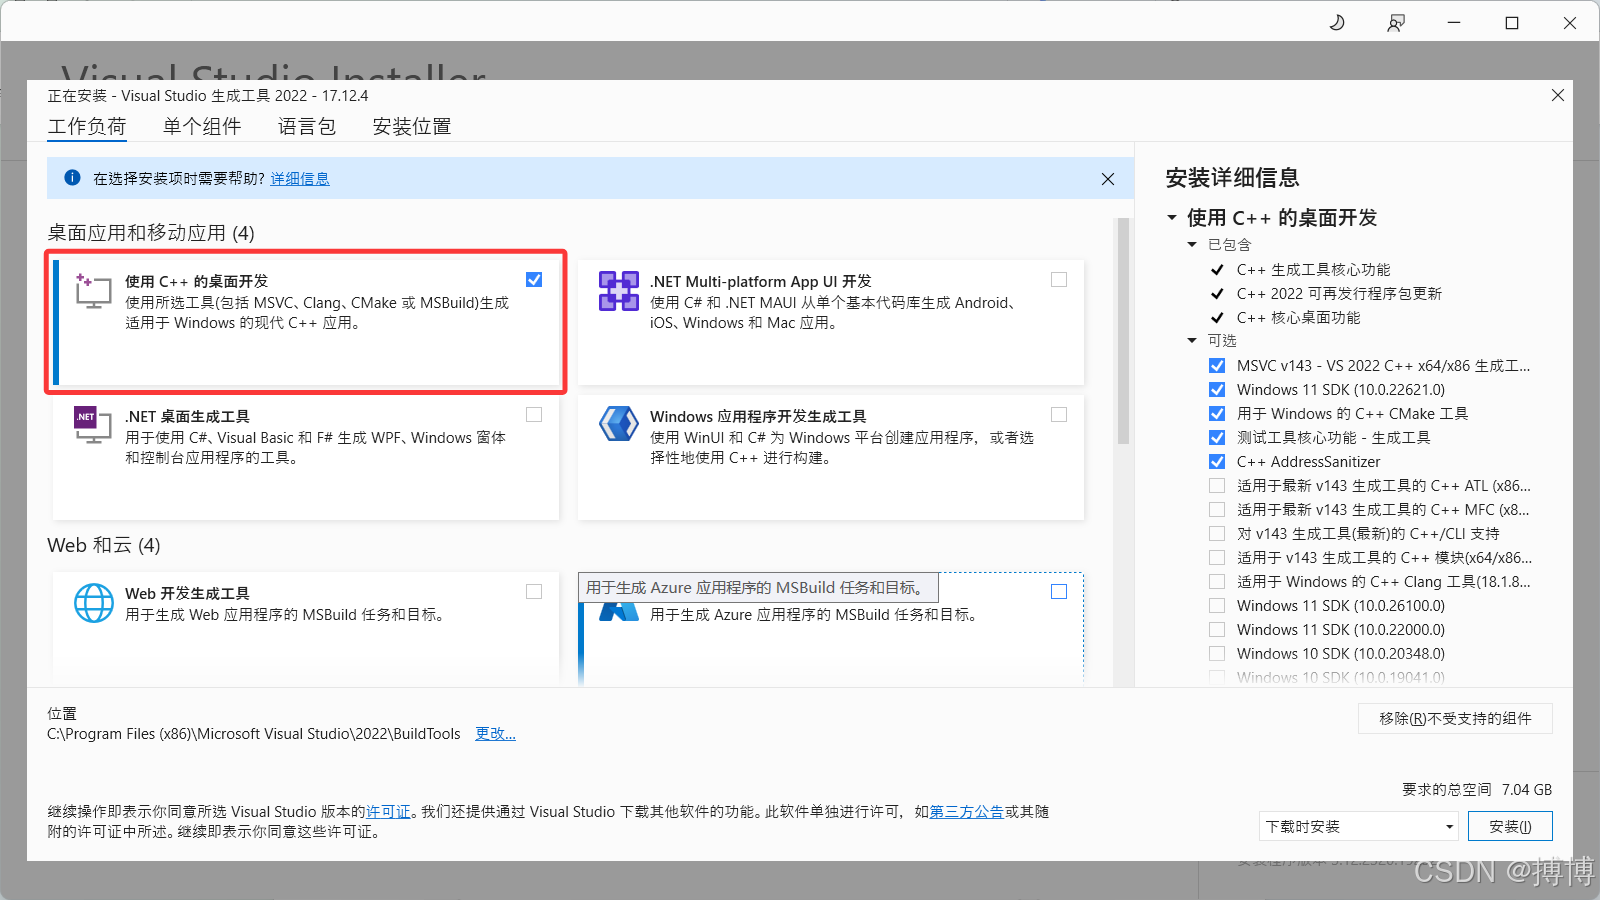Viewport: 1600px width, 900px height.
Task: Enable C++ ATL for v143 build tools
Action: click(x=1217, y=486)
